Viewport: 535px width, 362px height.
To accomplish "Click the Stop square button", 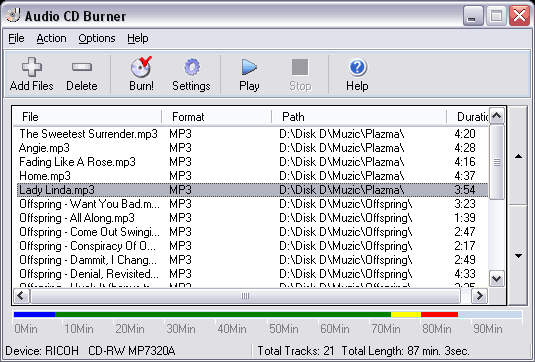I will coord(300,67).
